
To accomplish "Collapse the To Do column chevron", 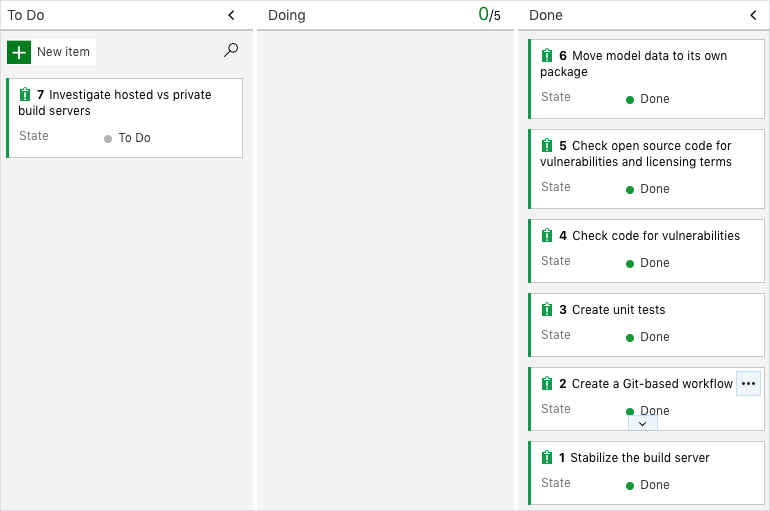I will coord(231,15).
